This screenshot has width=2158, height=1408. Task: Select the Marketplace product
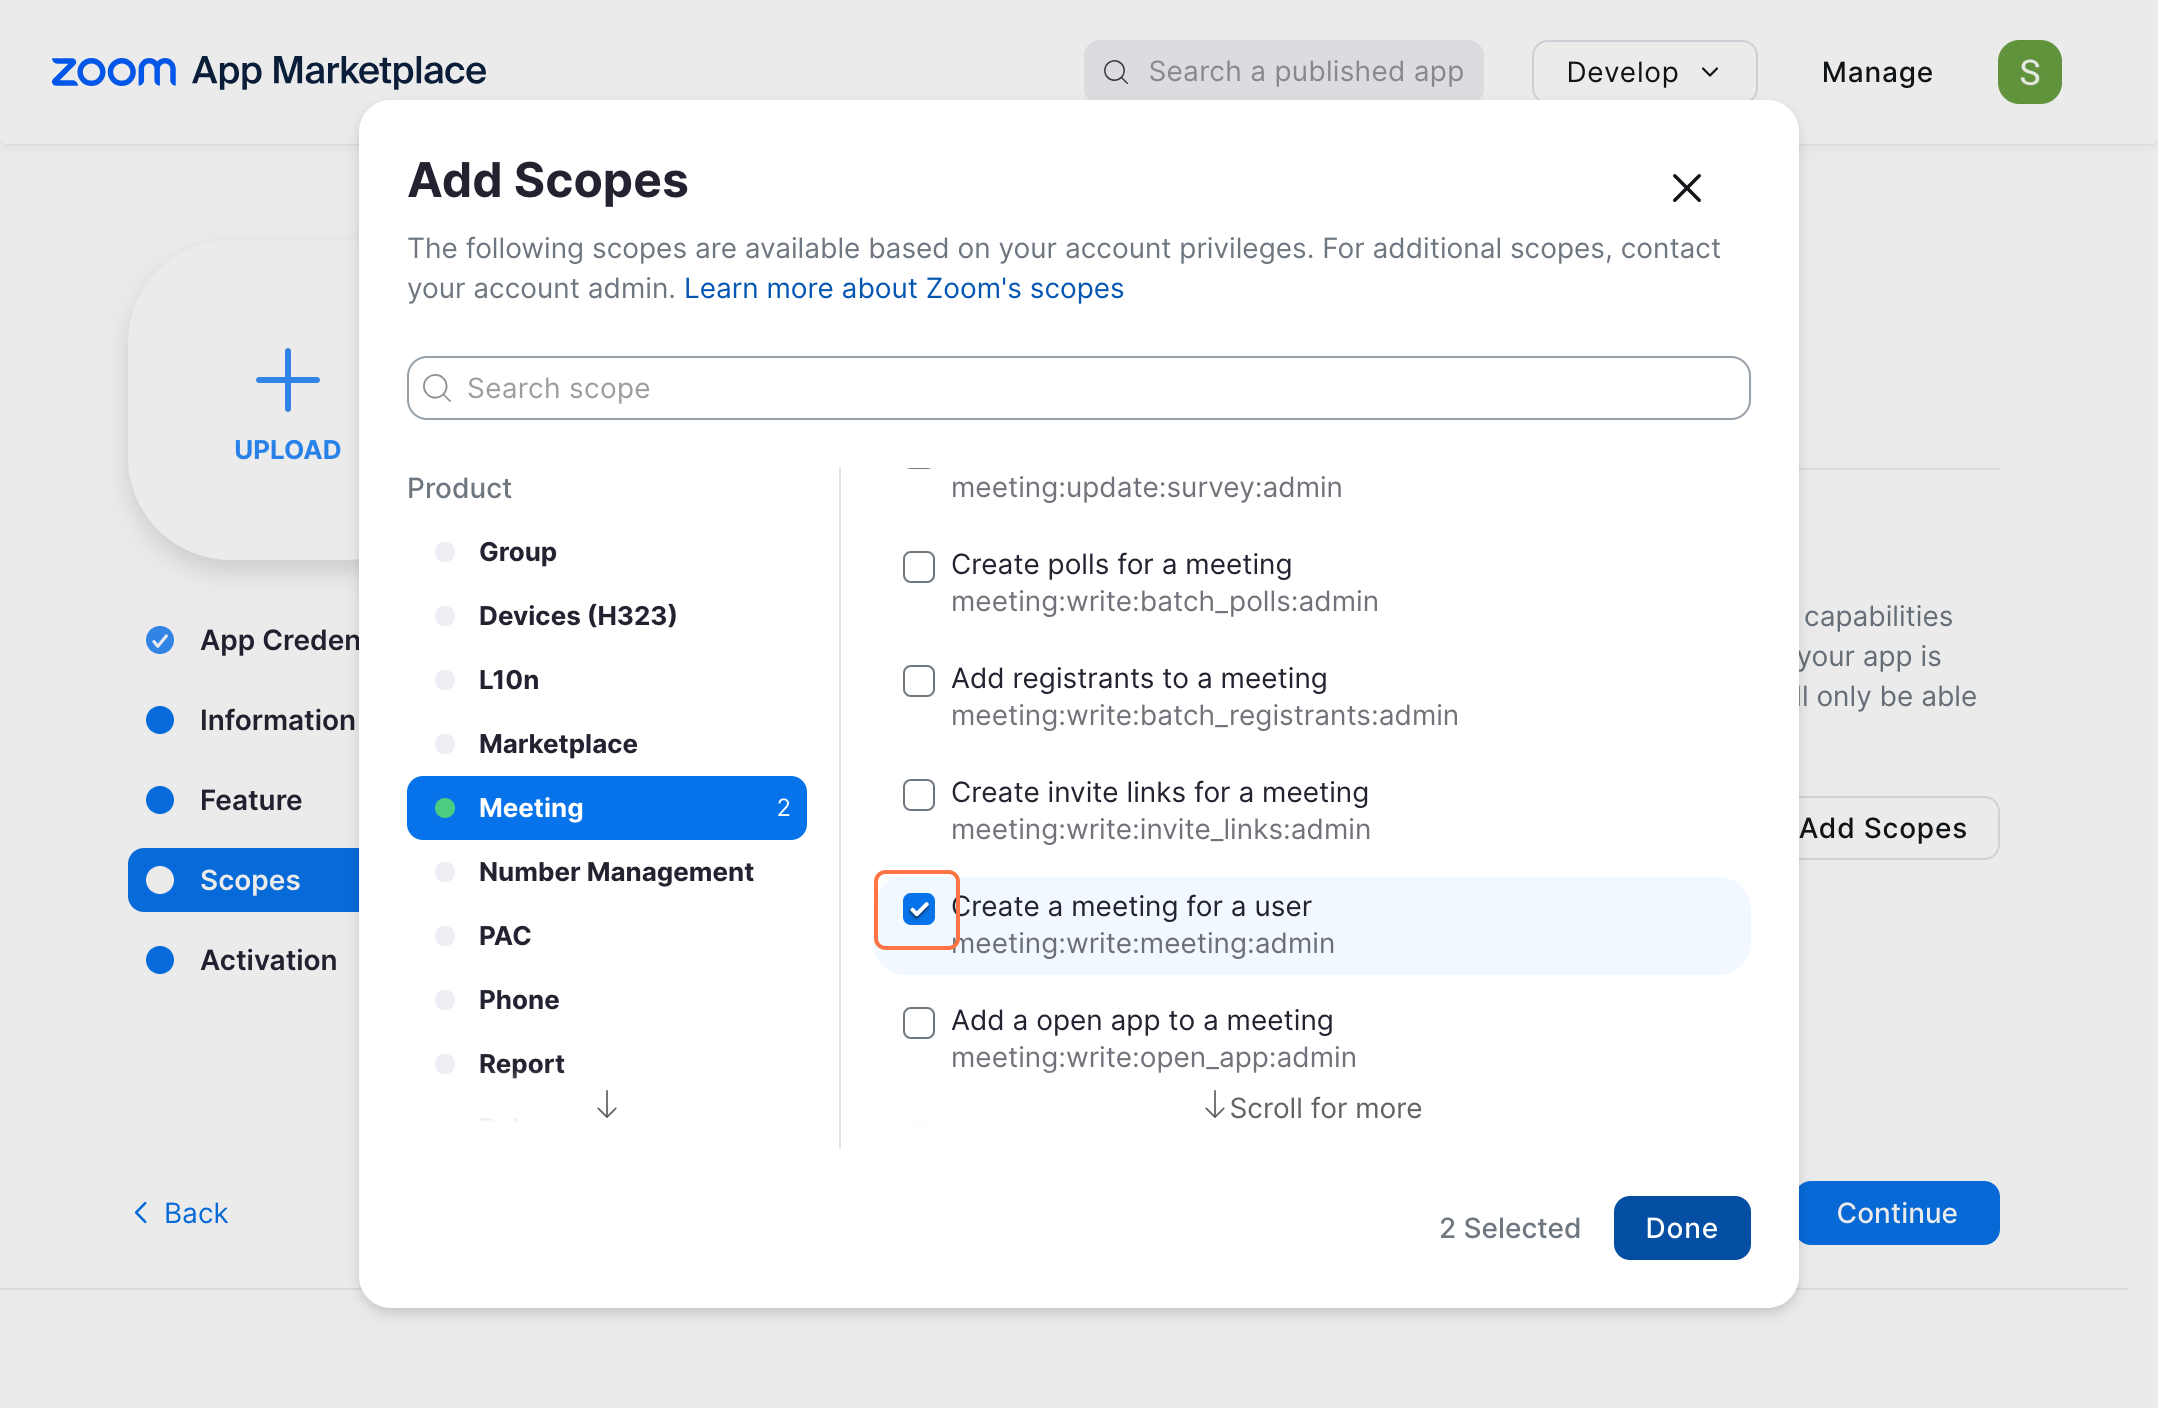click(x=607, y=744)
